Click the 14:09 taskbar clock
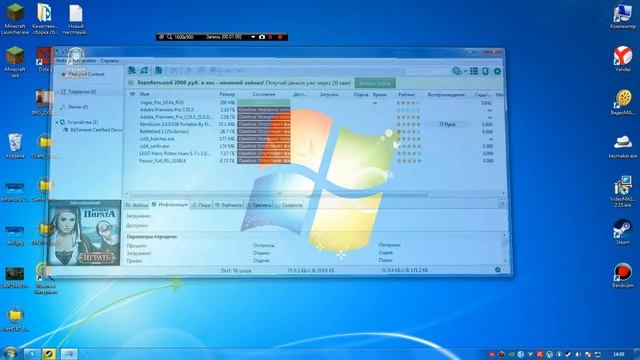The image size is (640, 360). (x=618, y=354)
